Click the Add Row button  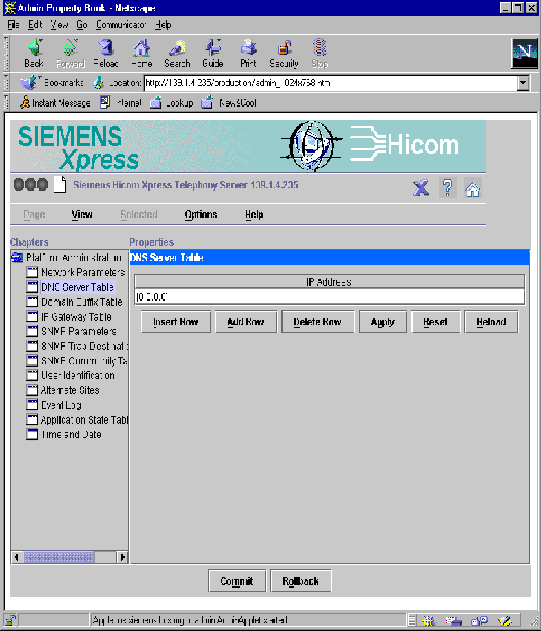[246, 322]
